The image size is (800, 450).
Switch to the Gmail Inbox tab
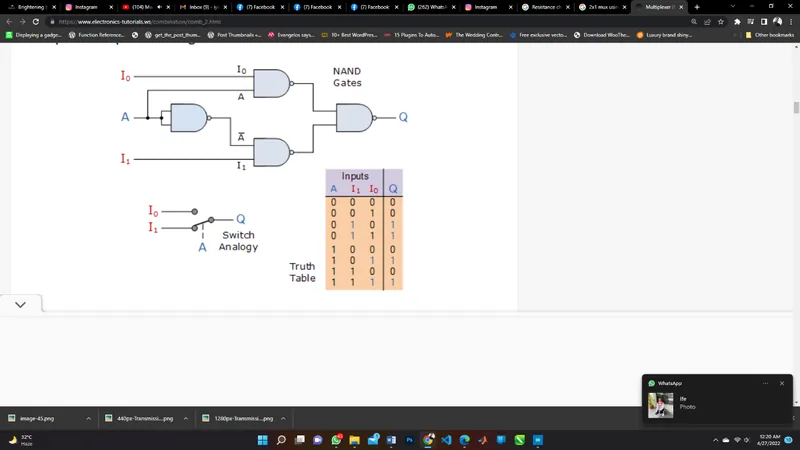pyautogui.click(x=203, y=7)
